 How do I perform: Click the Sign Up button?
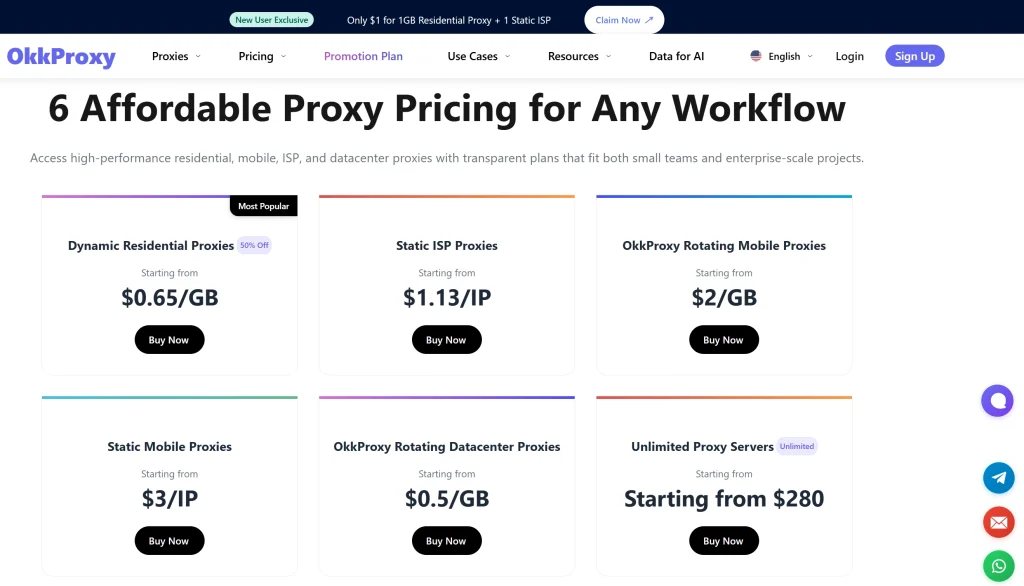tap(914, 56)
